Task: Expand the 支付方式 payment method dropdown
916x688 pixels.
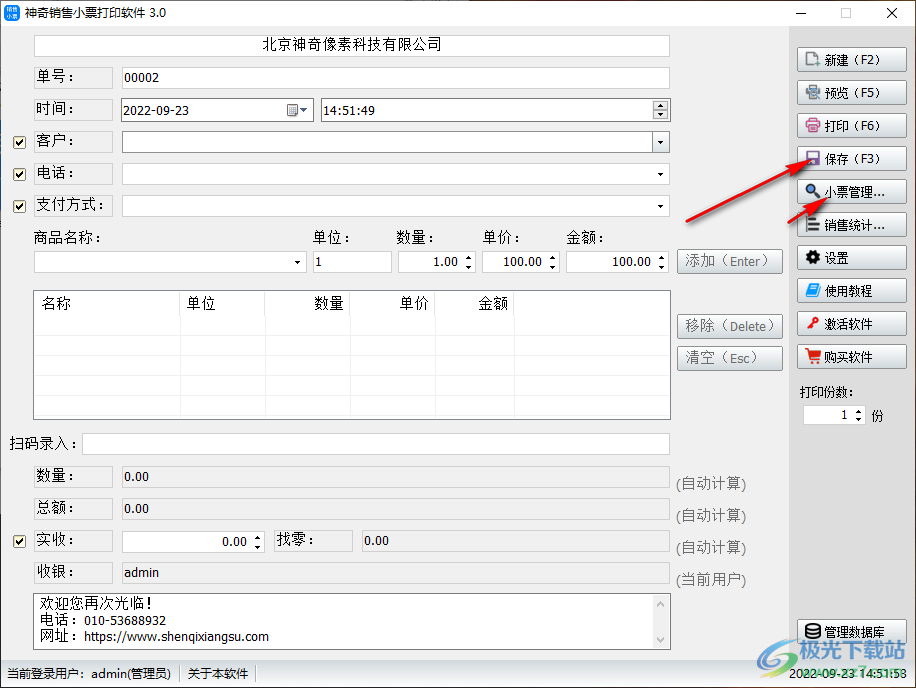Action: (660, 206)
